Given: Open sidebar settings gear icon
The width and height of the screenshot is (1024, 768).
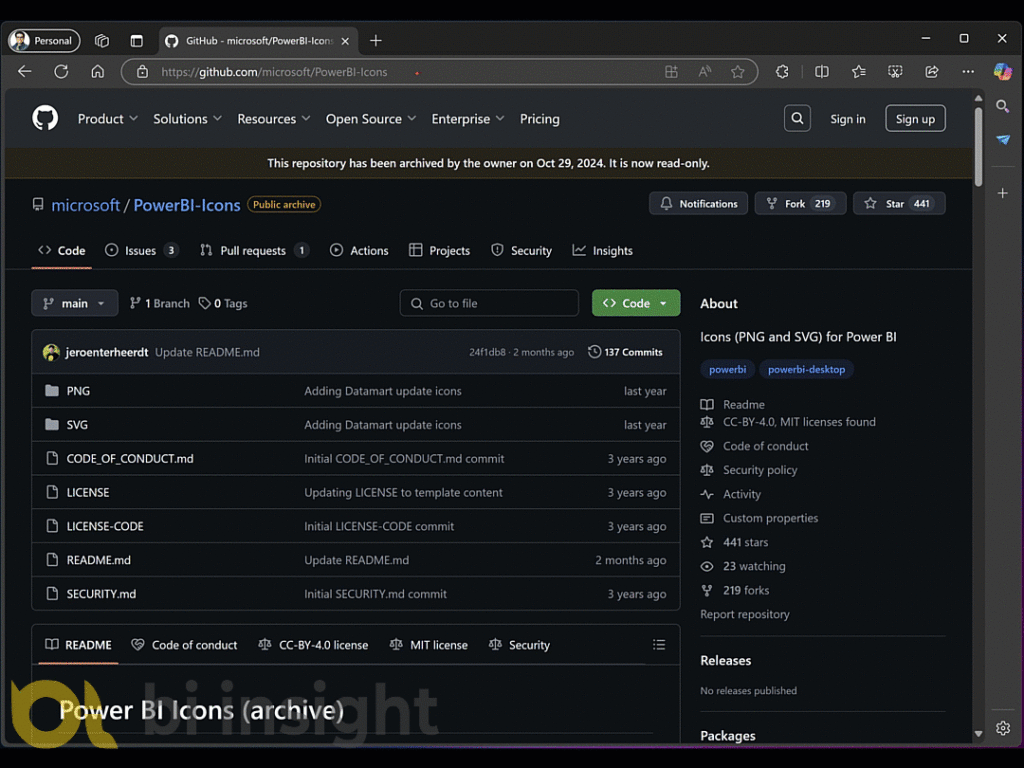Looking at the screenshot, I should point(1002,728).
